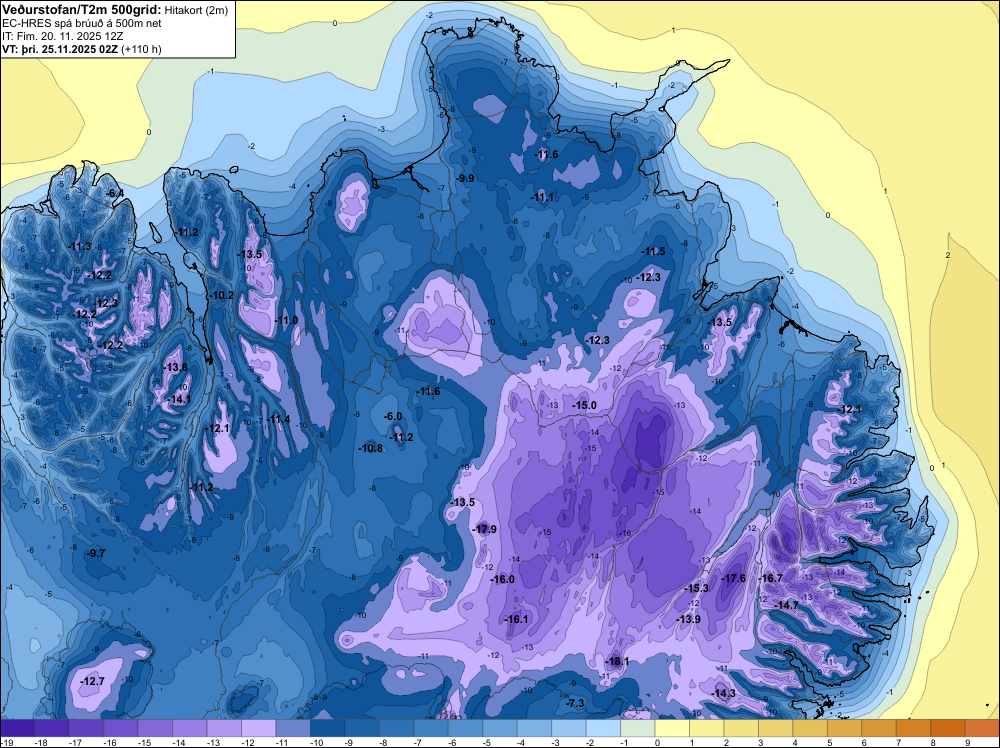Click the -14.1 temperature label

click(179, 399)
